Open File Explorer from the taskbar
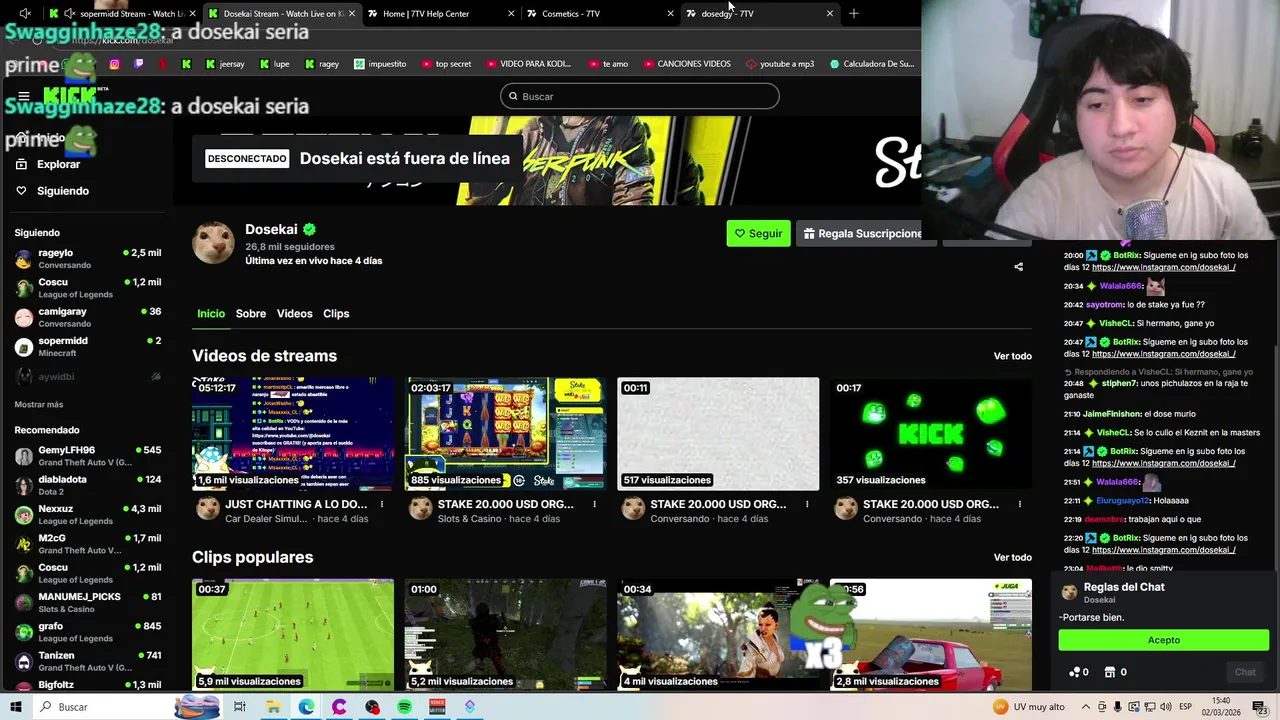 [272, 707]
